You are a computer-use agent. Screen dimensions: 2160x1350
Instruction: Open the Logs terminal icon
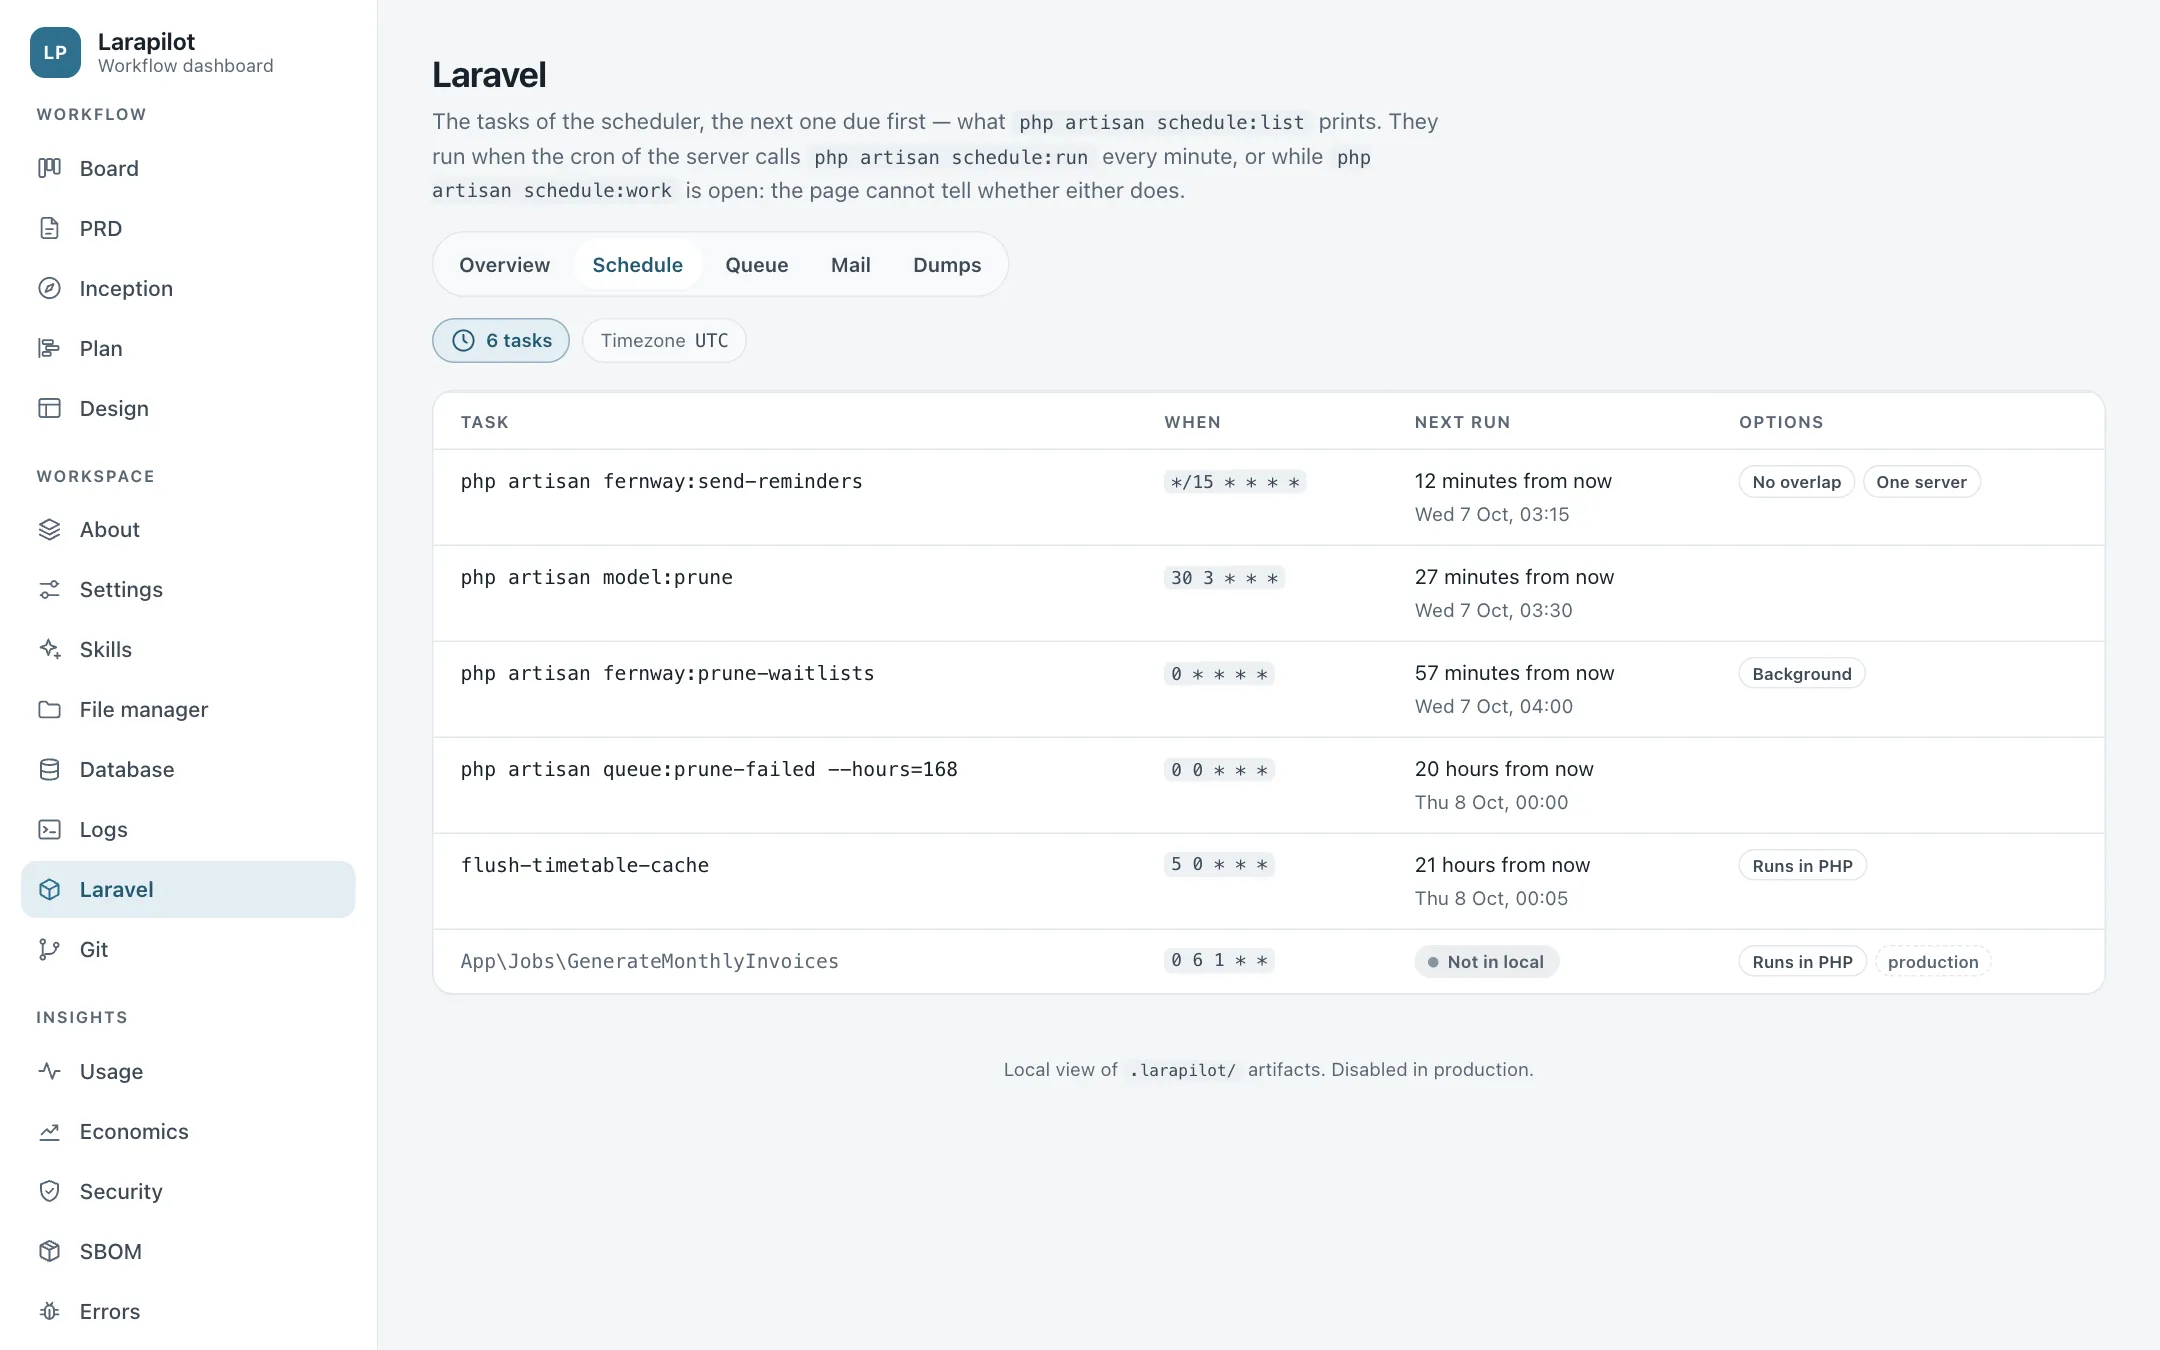[x=49, y=829]
